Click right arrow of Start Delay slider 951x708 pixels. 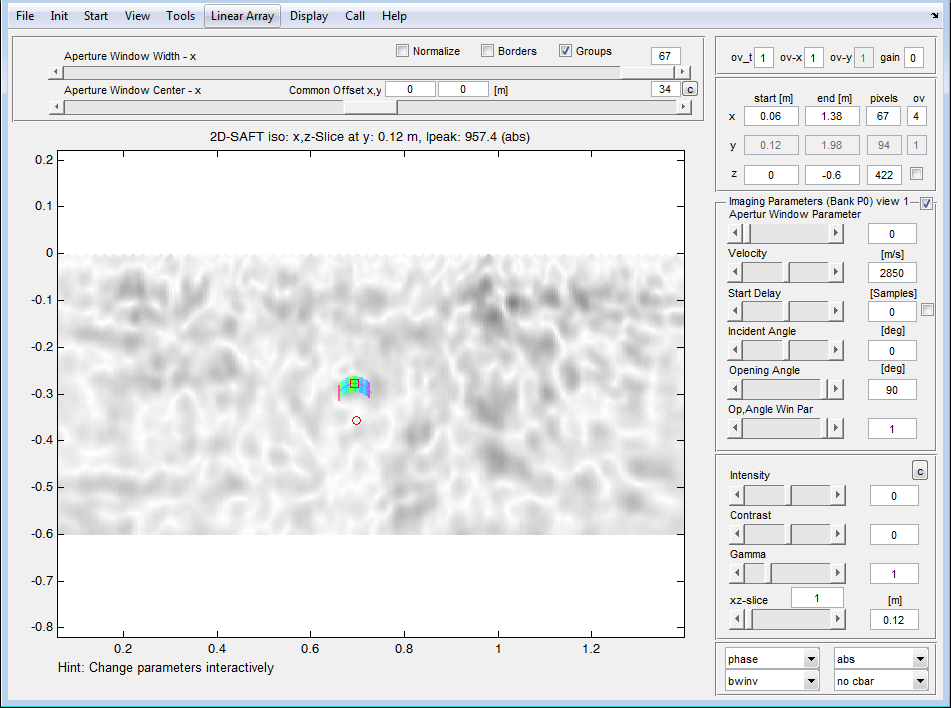[x=836, y=311]
